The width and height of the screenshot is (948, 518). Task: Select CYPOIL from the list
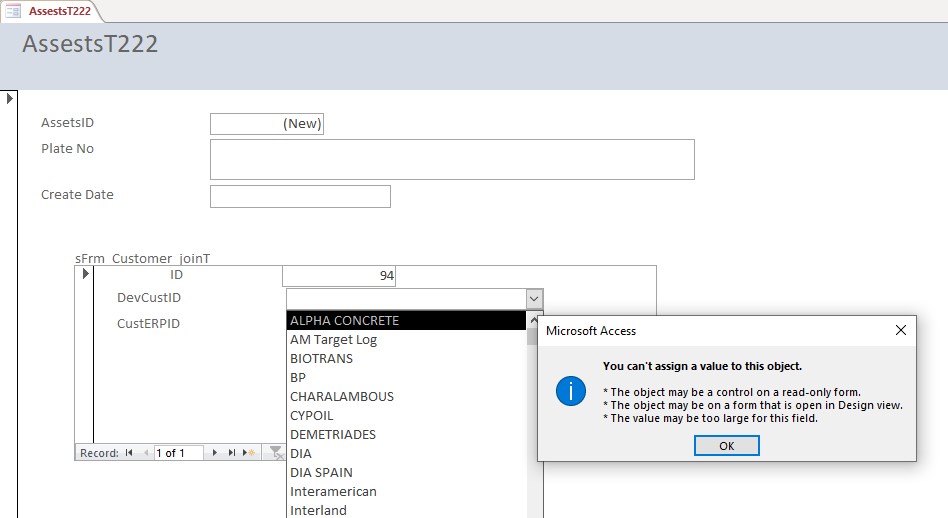point(406,415)
